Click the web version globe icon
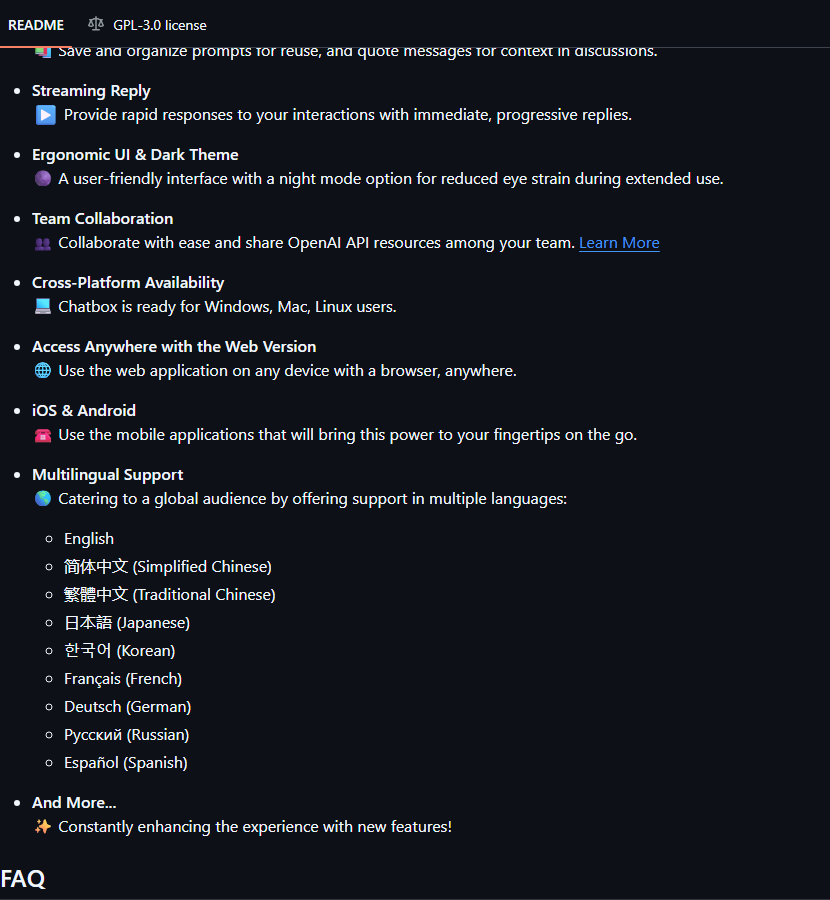830x900 pixels. pos(44,370)
